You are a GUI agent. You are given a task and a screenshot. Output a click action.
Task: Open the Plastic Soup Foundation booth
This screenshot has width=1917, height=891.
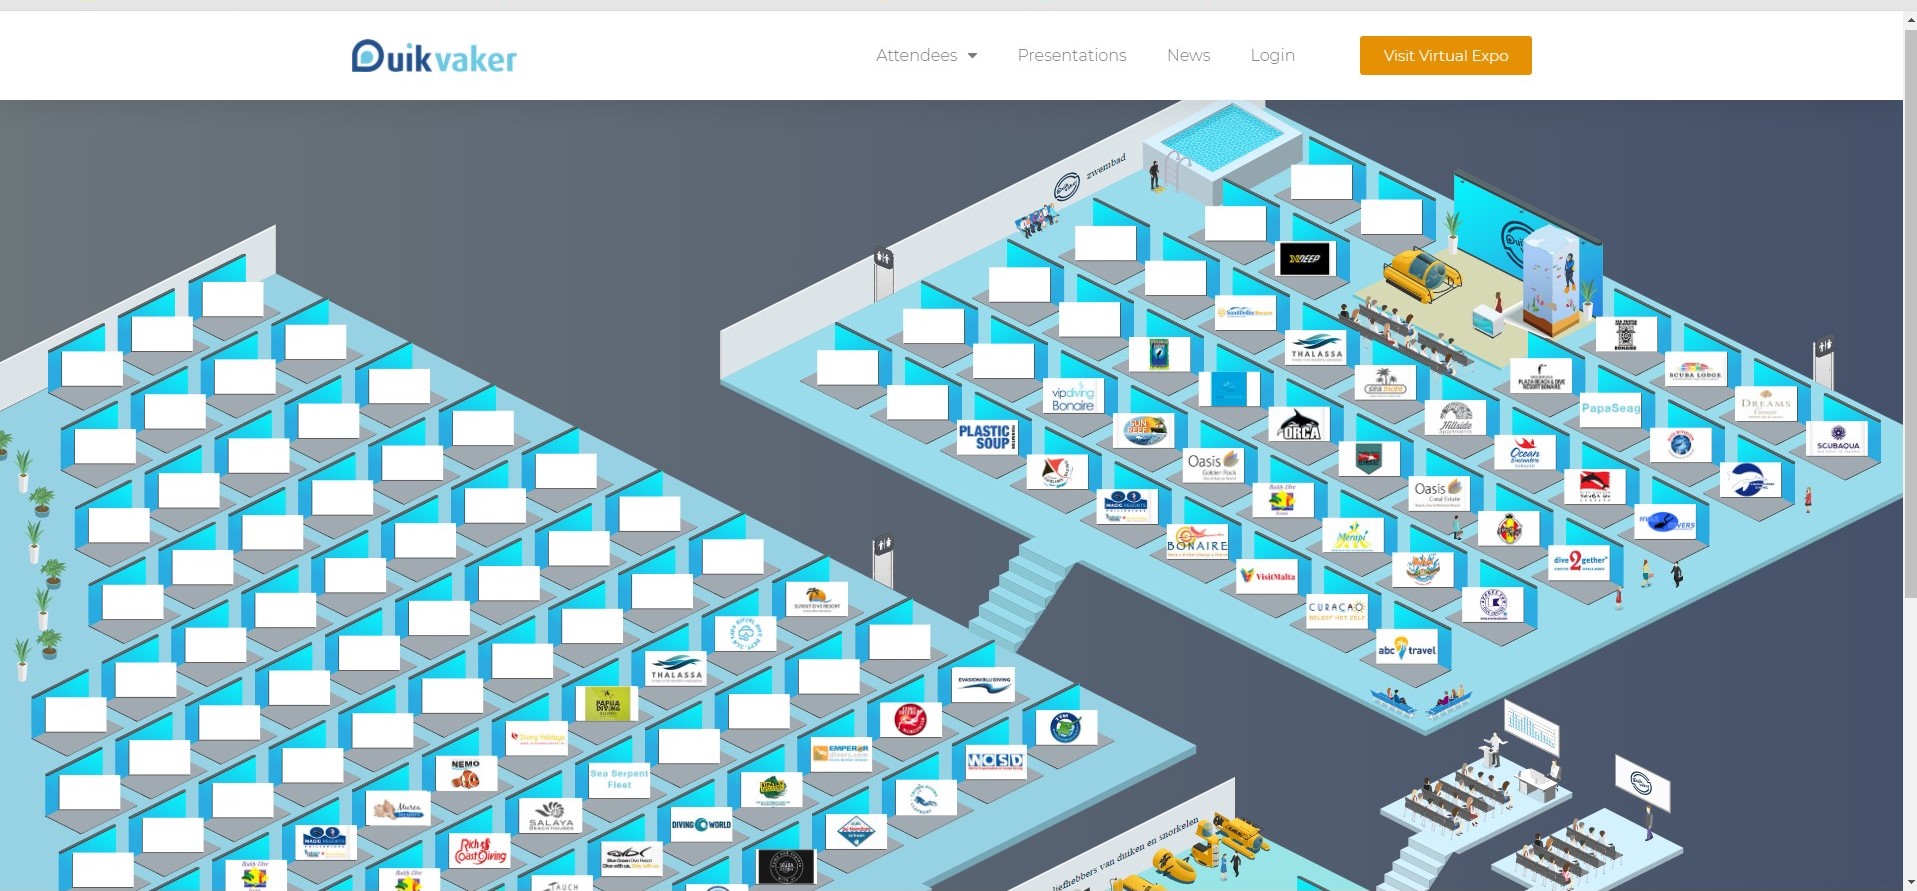pos(988,437)
